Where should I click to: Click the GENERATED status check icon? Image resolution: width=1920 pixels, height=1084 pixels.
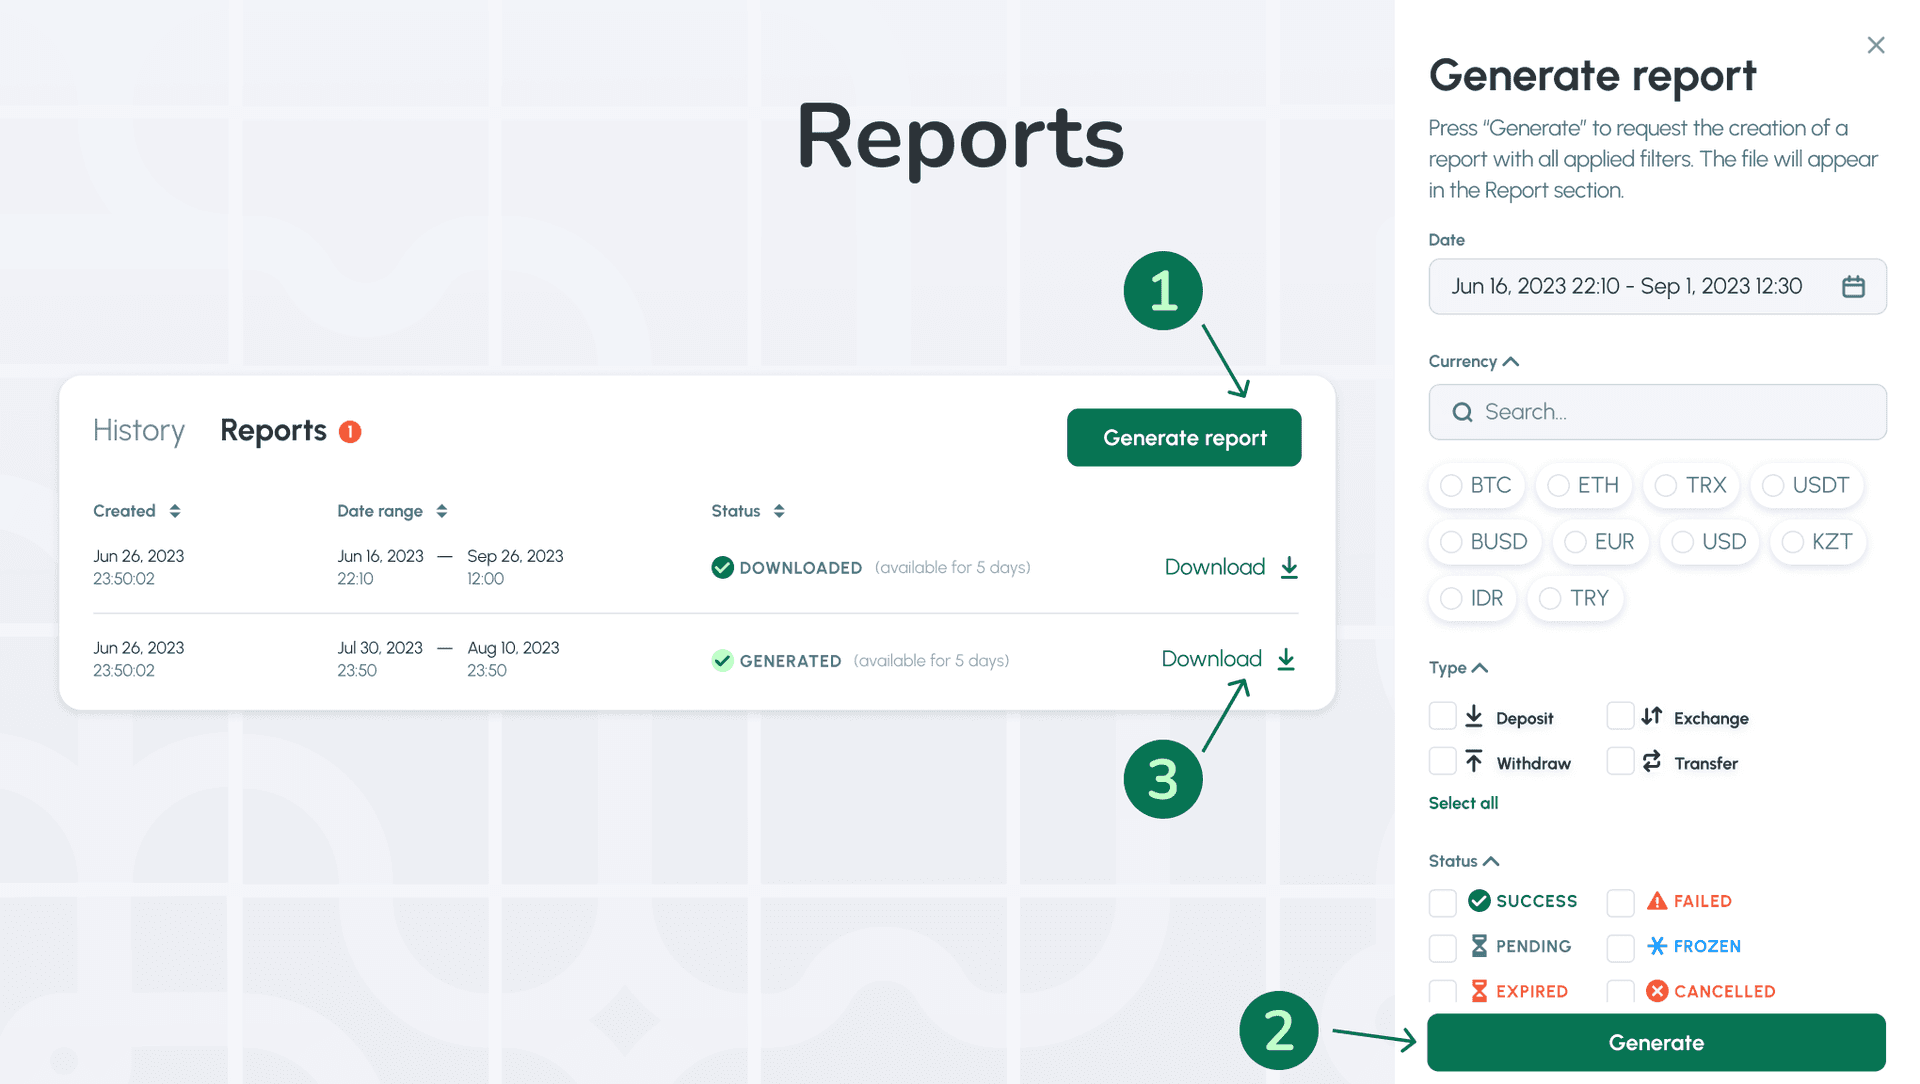722,660
